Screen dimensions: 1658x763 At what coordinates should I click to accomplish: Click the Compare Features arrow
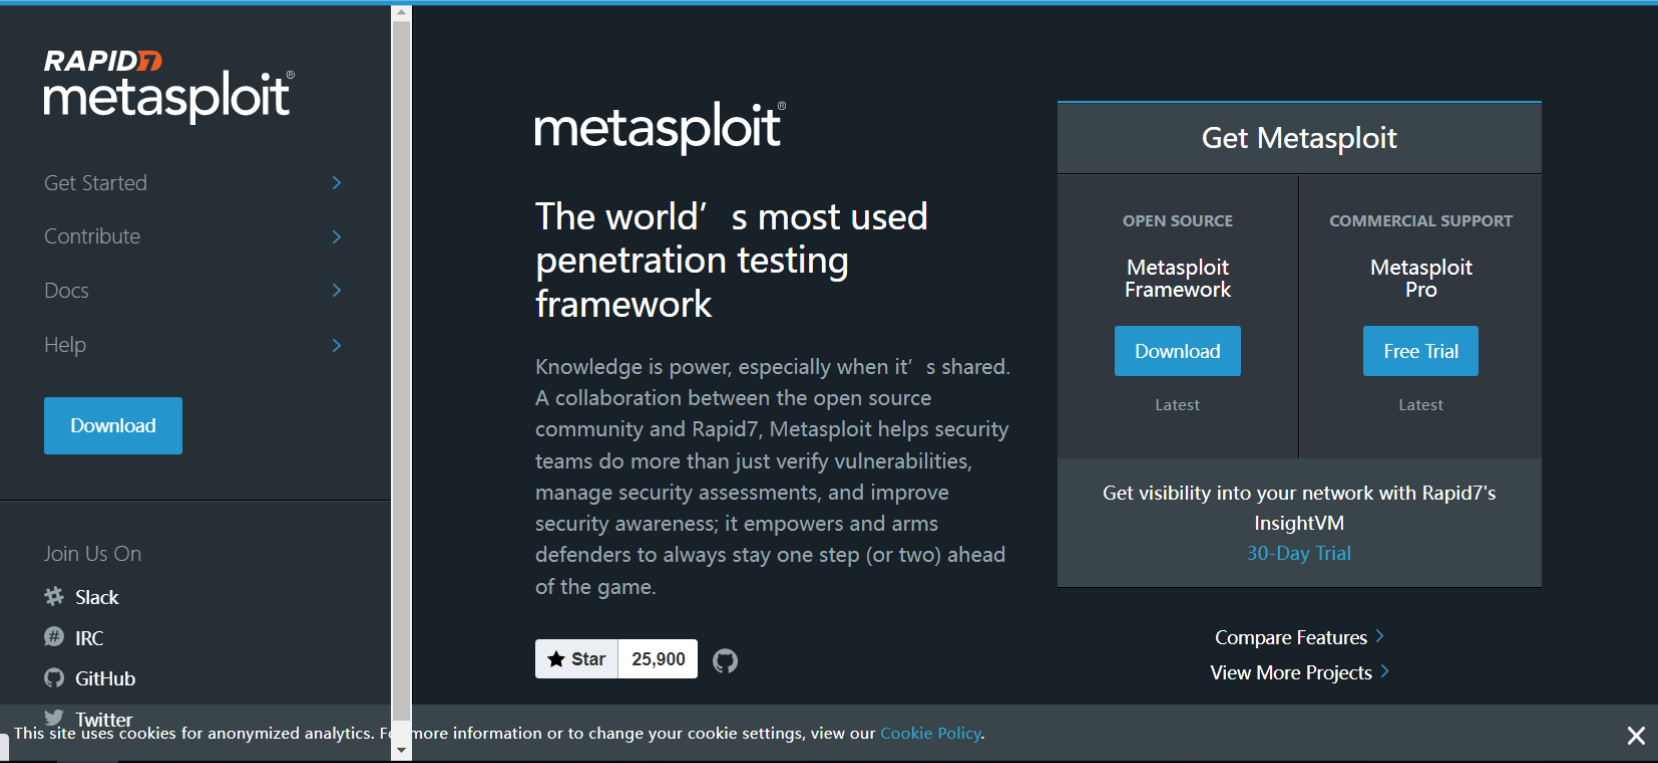pyautogui.click(x=1380, y=636)
